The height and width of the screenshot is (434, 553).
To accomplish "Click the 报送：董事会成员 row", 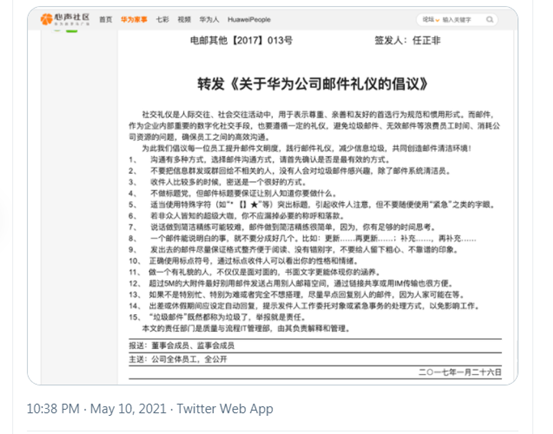I will pos(315,346).
